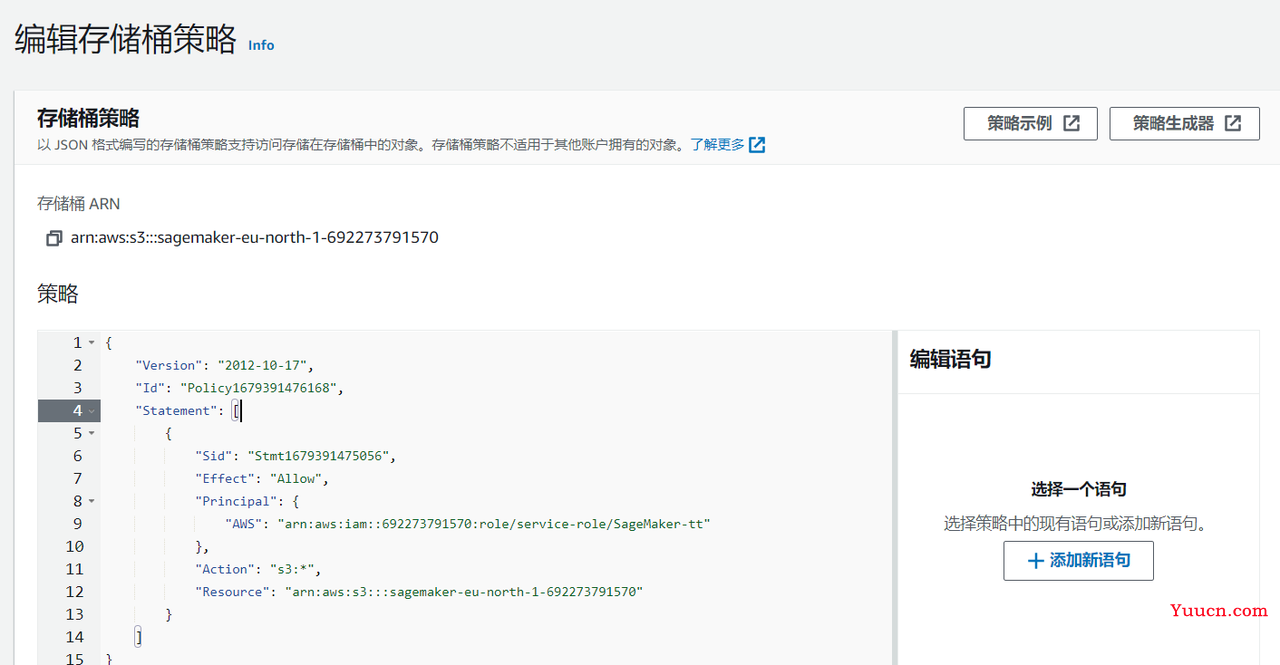Click line number 12 in the gutter
Viewport: 1280px width, 665px height.
point(74,592)
